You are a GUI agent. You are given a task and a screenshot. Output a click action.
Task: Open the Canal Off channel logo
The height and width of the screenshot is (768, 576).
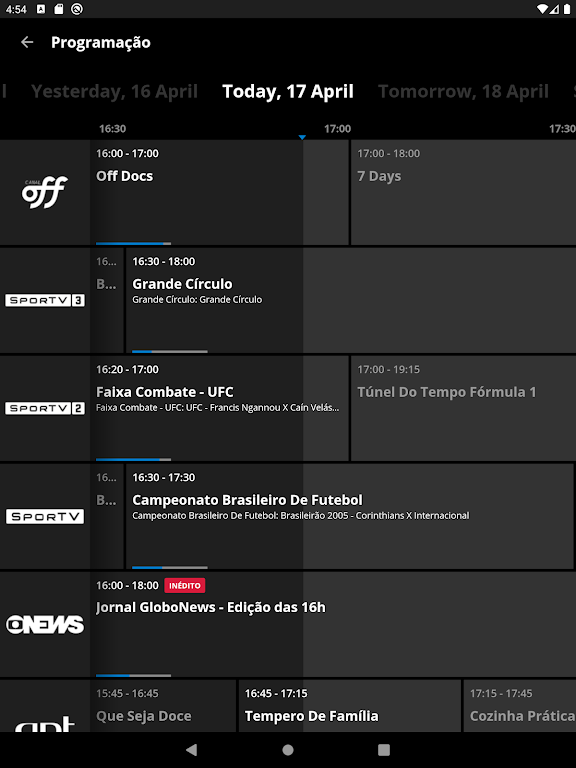click(45, 193)
